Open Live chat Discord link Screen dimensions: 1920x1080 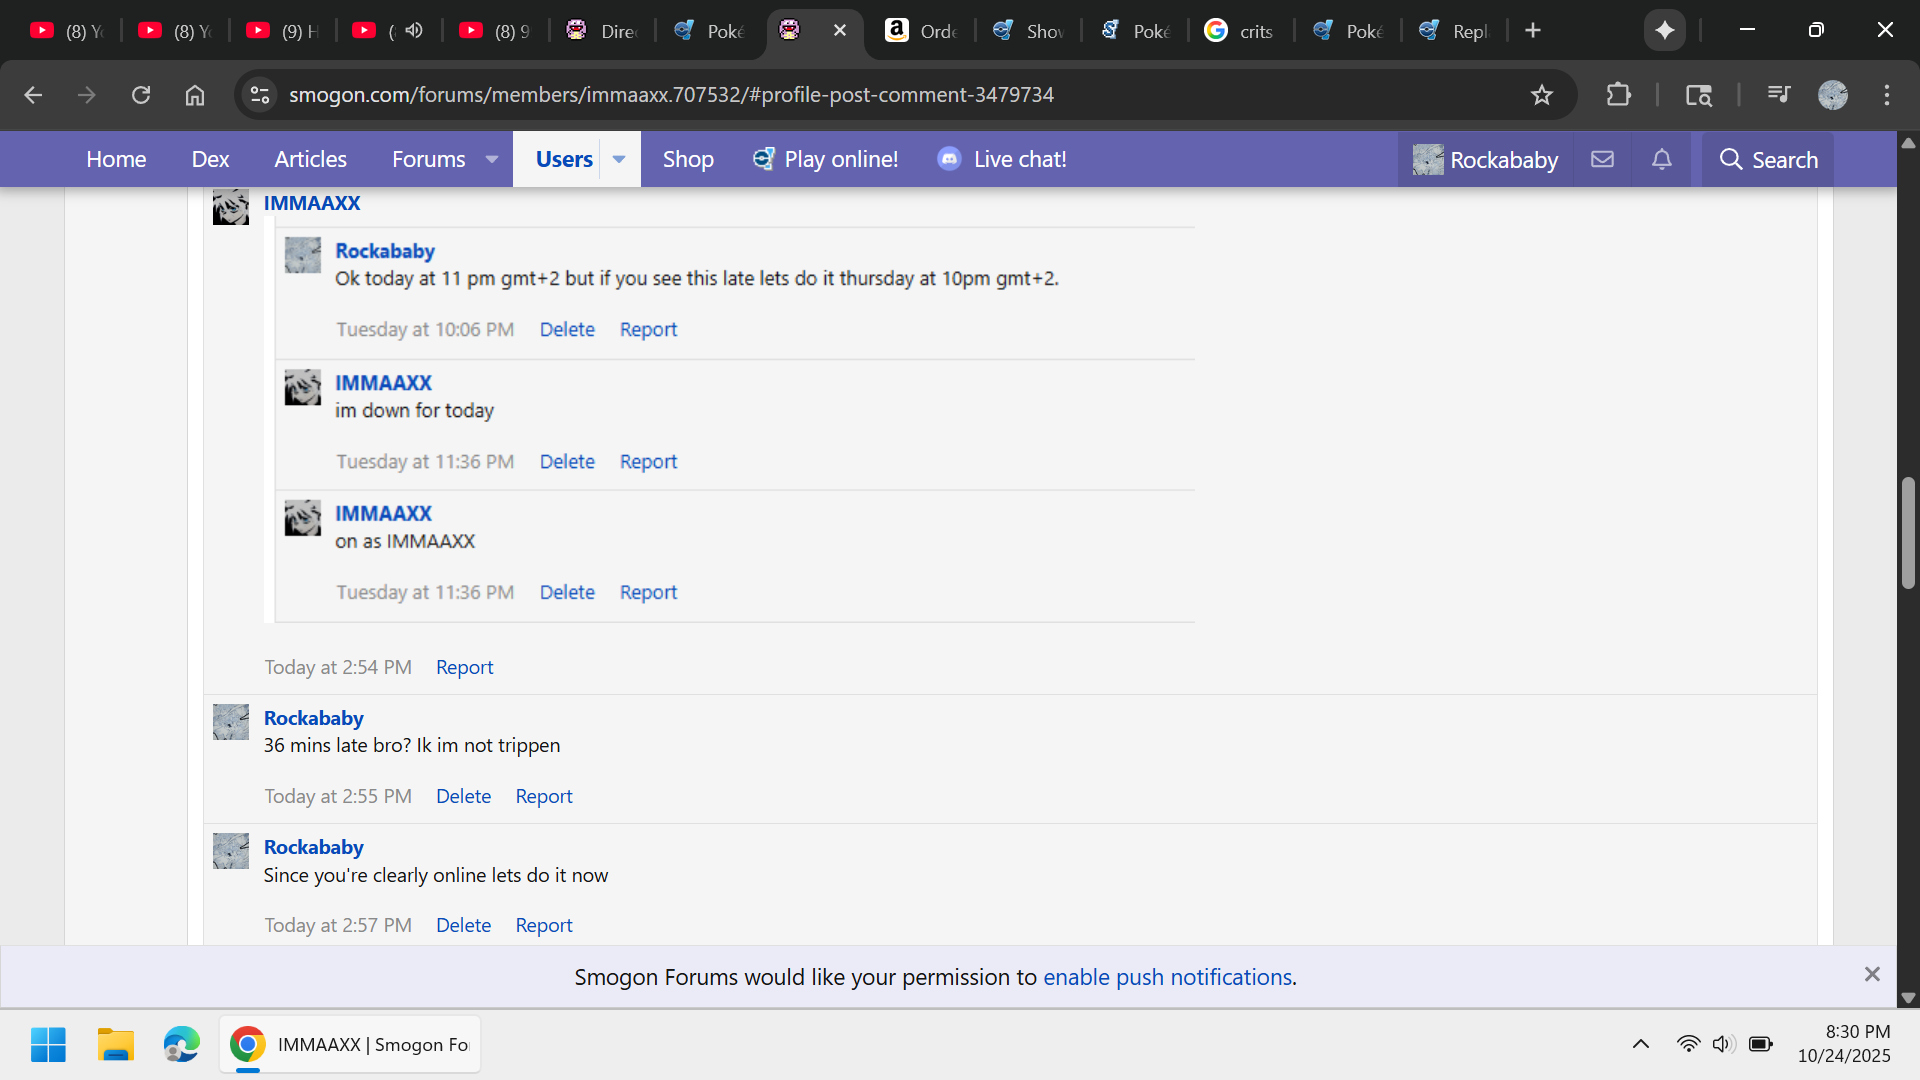coord(1002,159)
